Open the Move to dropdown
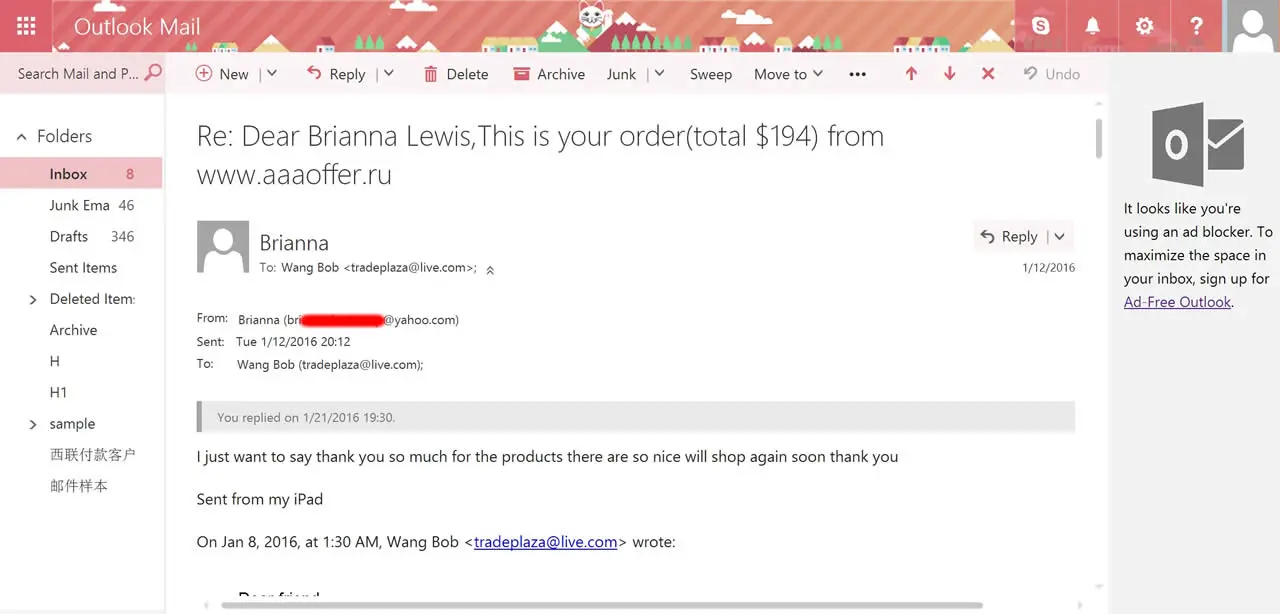Screen dimensions: 1280x614 (x=789, y=74)
